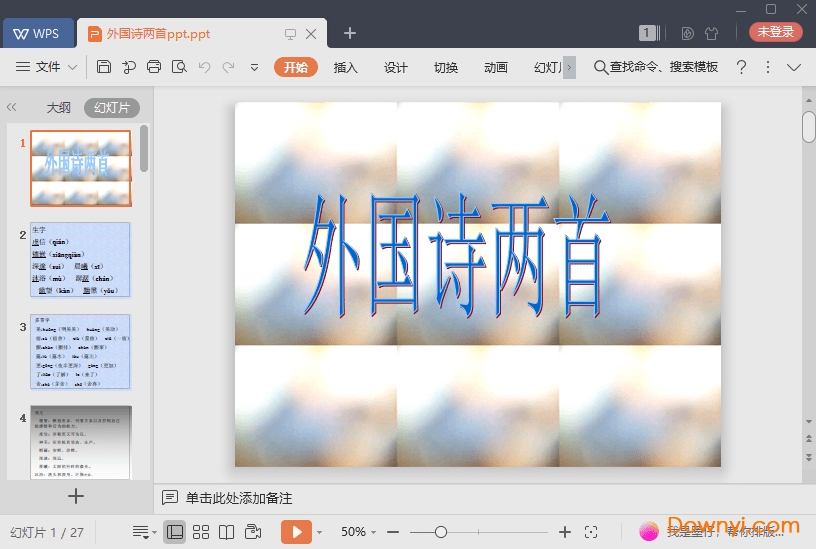Open the three-dot more options menu
This screenshot has height=549, width=816.
click(x=768, y=67)
